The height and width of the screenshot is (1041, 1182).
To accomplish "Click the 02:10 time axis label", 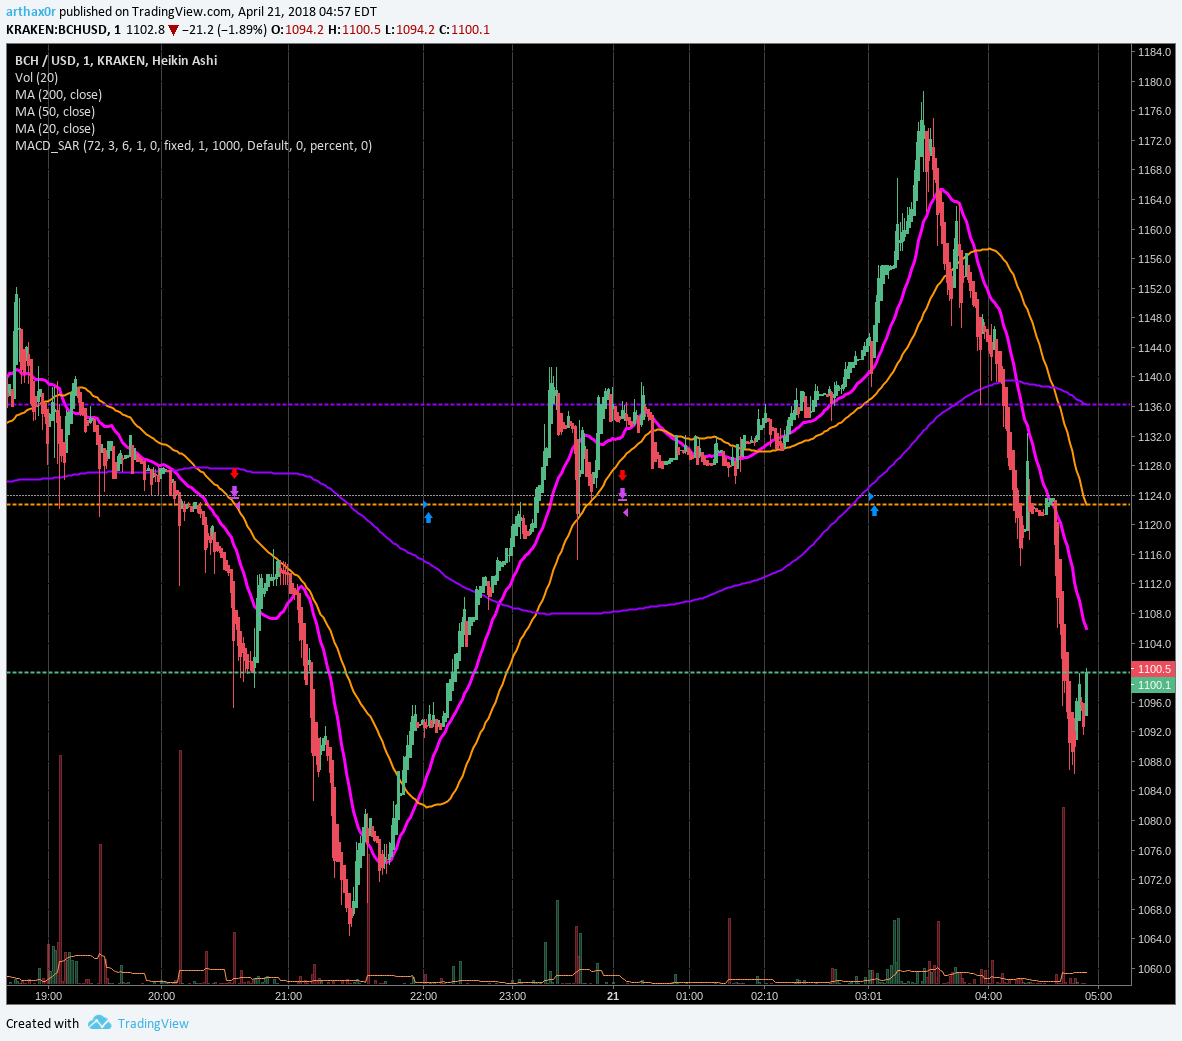I will pyautogui.click(x=764, y=997).
